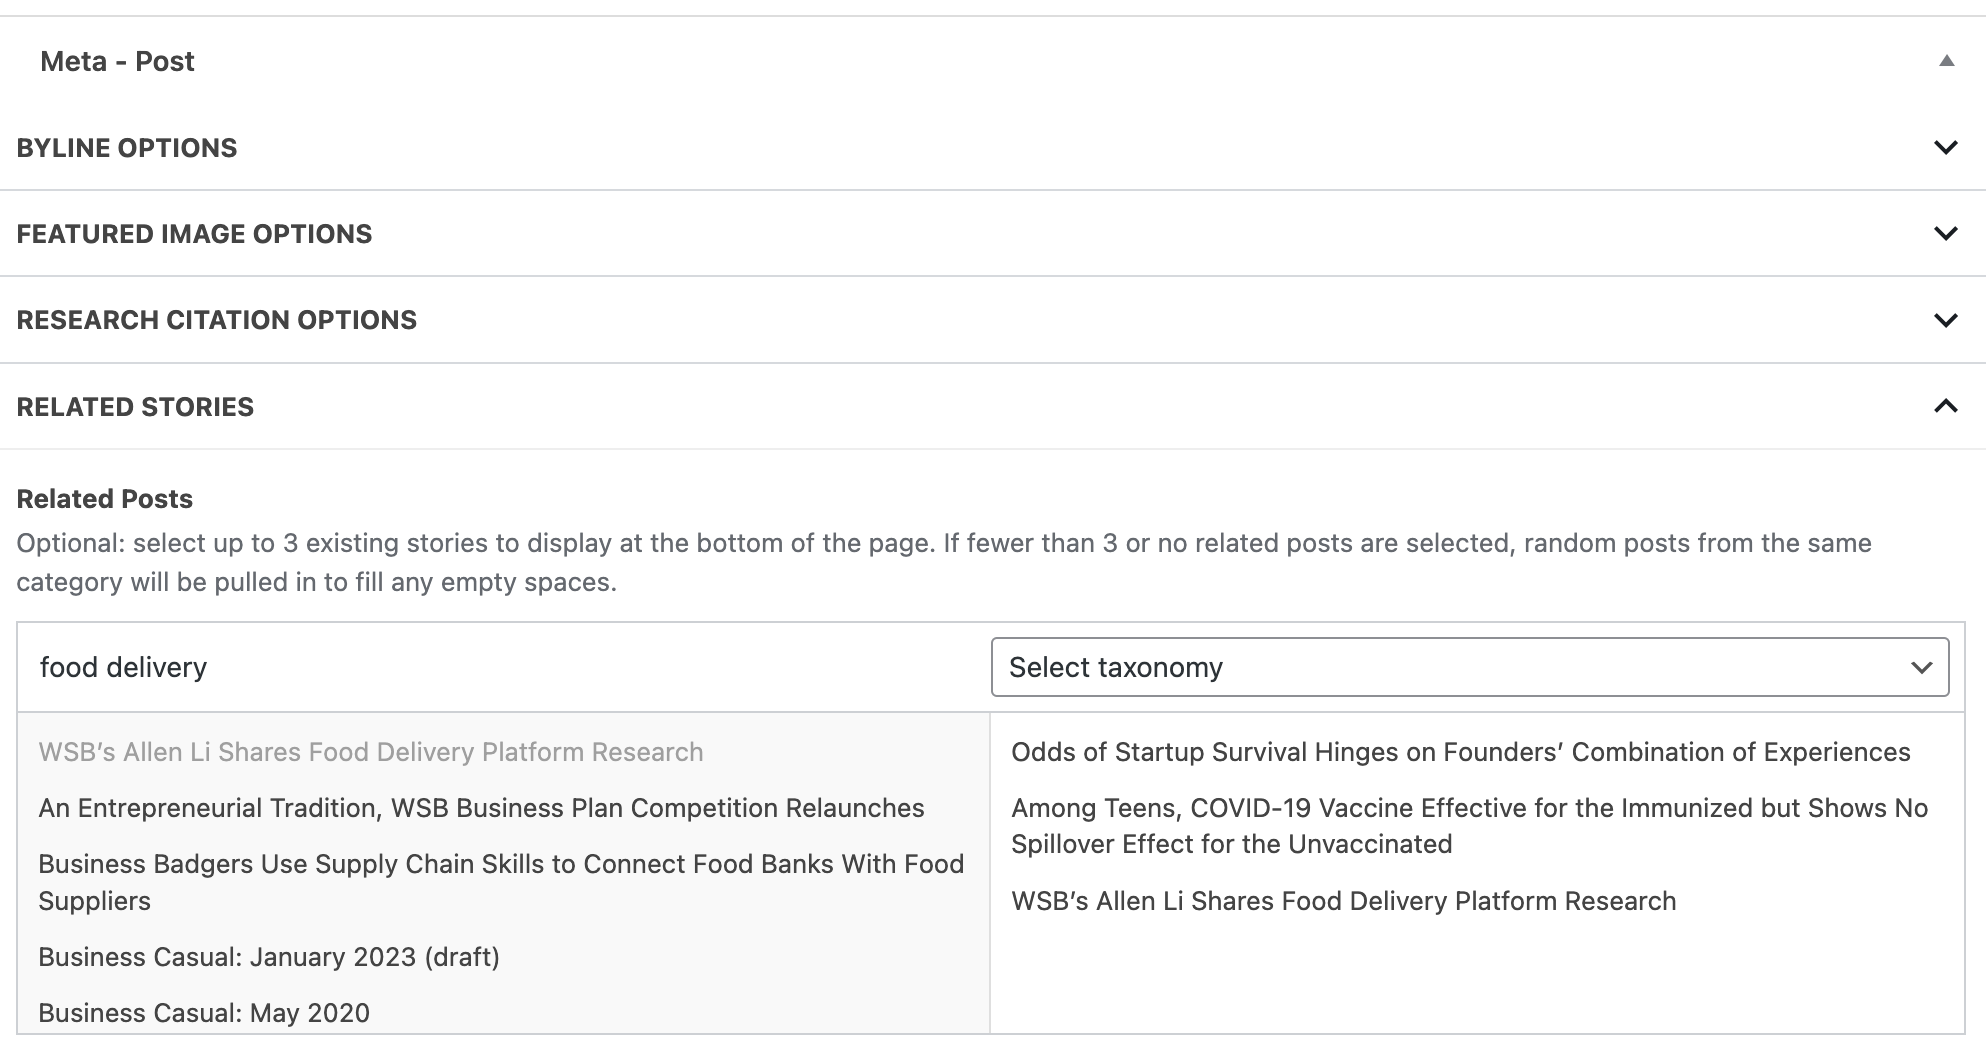Add Business Casual: May 2020 post
The image size is (1986, 1060).
tap(204, 1013)
